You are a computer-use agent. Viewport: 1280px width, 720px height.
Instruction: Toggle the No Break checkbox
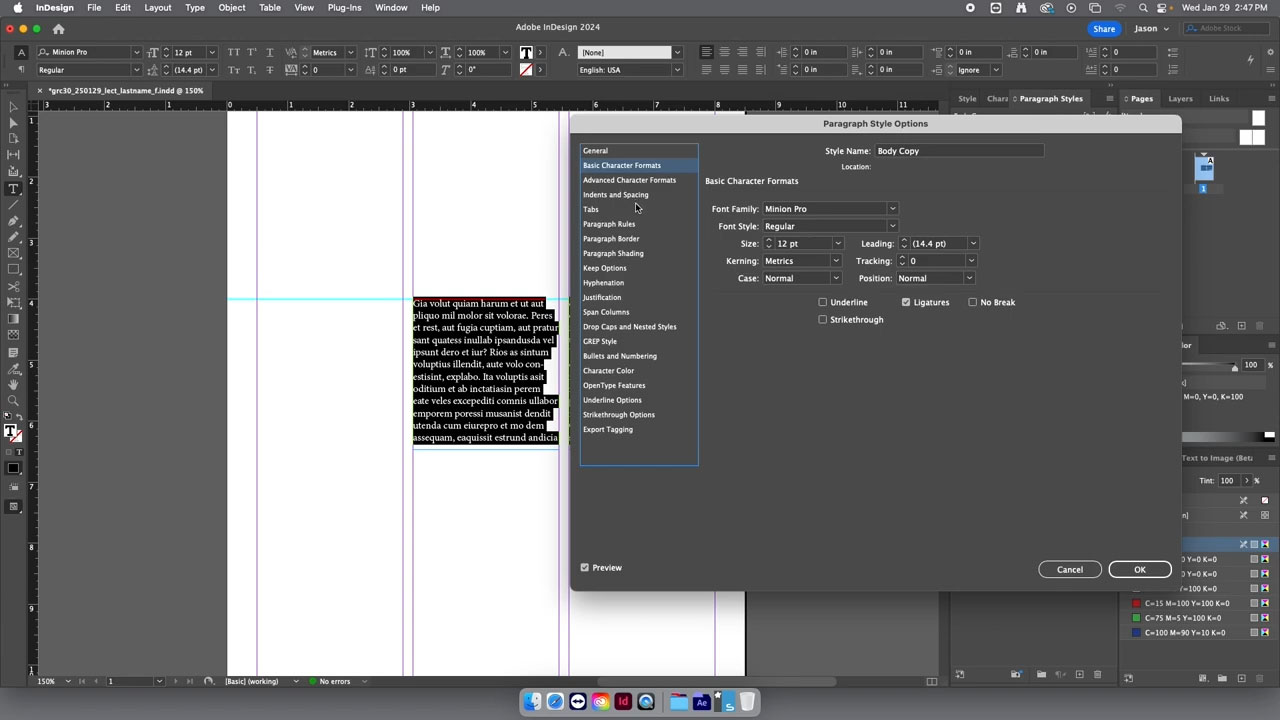973,302
